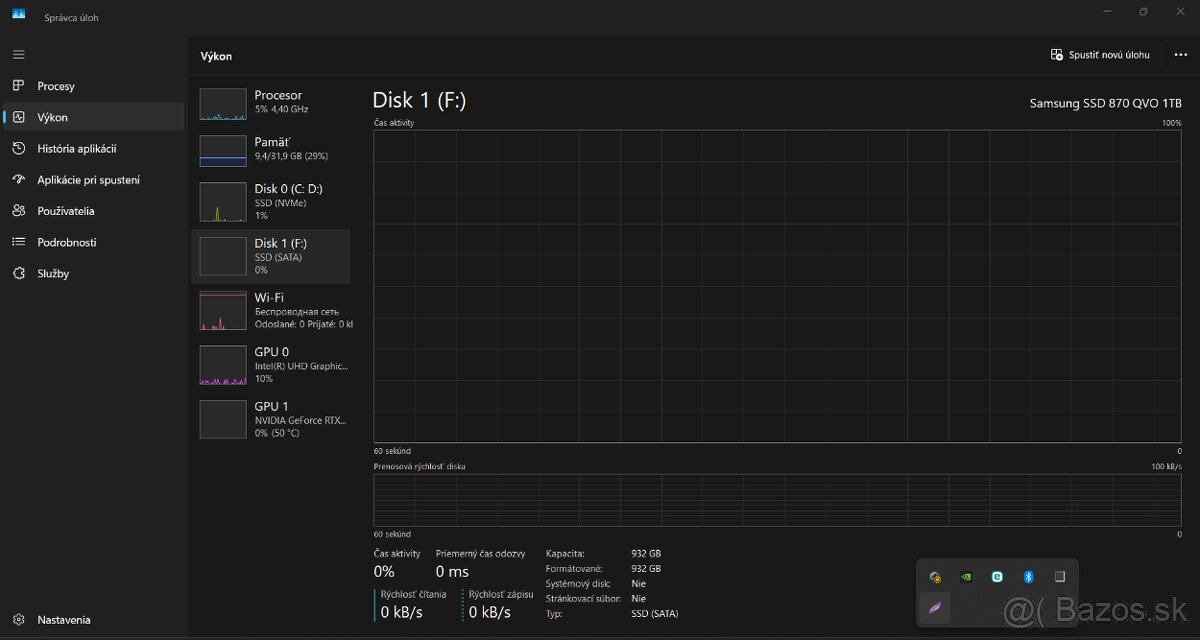1200x640 pixels.
Task: Open the three-dot more options menu
Action: (1180, 55)
